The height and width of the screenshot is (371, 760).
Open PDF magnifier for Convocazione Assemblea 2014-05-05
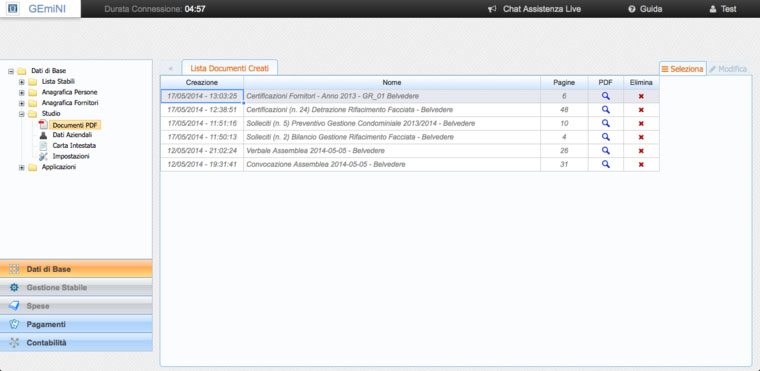pyautogui.click(x=605, y=164)
